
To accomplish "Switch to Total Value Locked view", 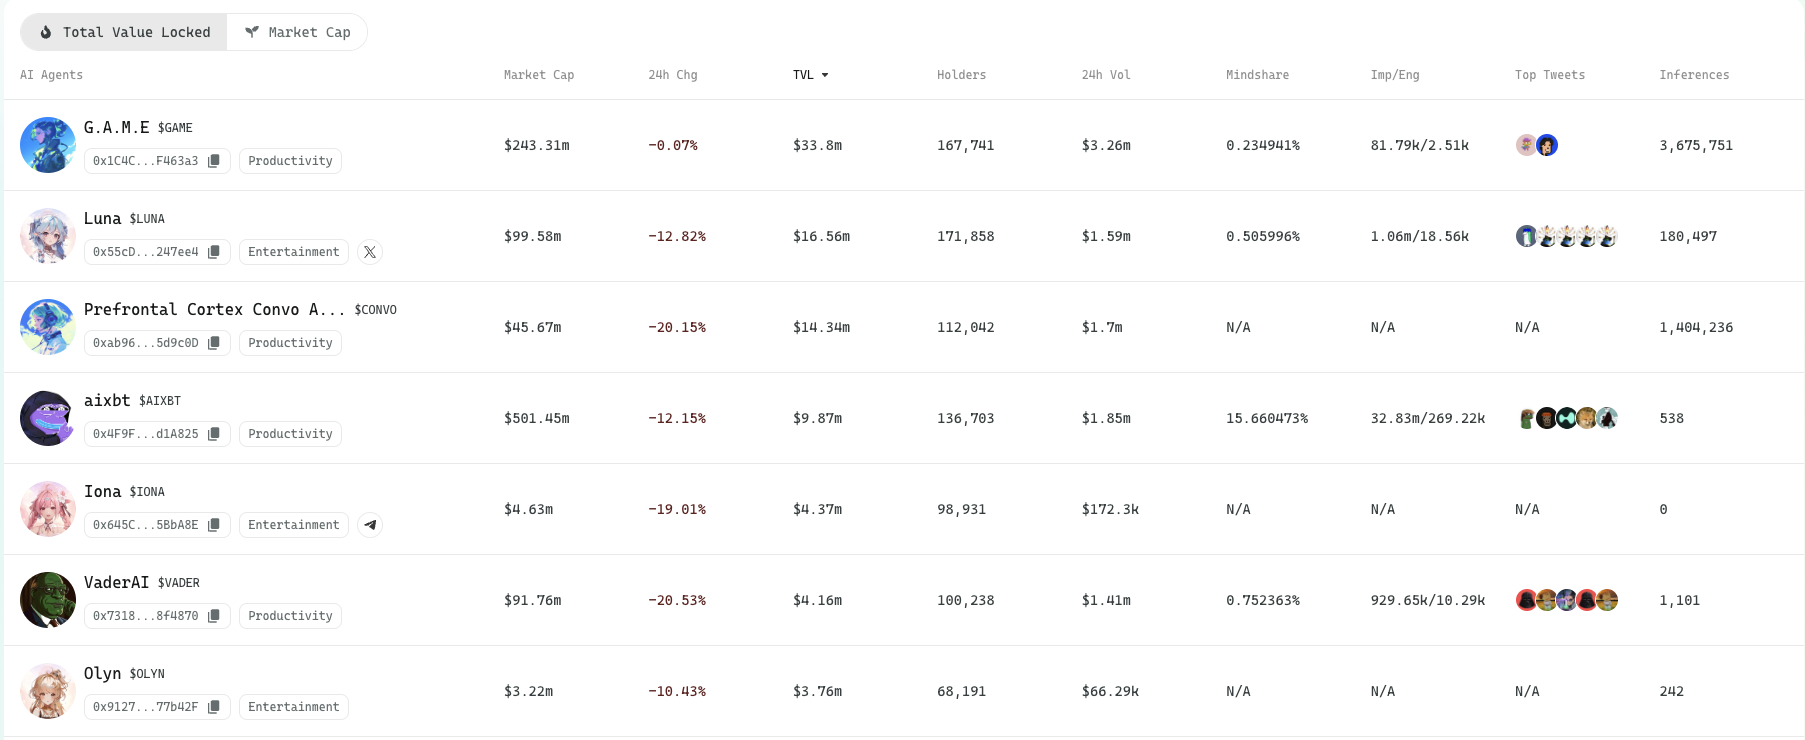I will click(125, 32).
